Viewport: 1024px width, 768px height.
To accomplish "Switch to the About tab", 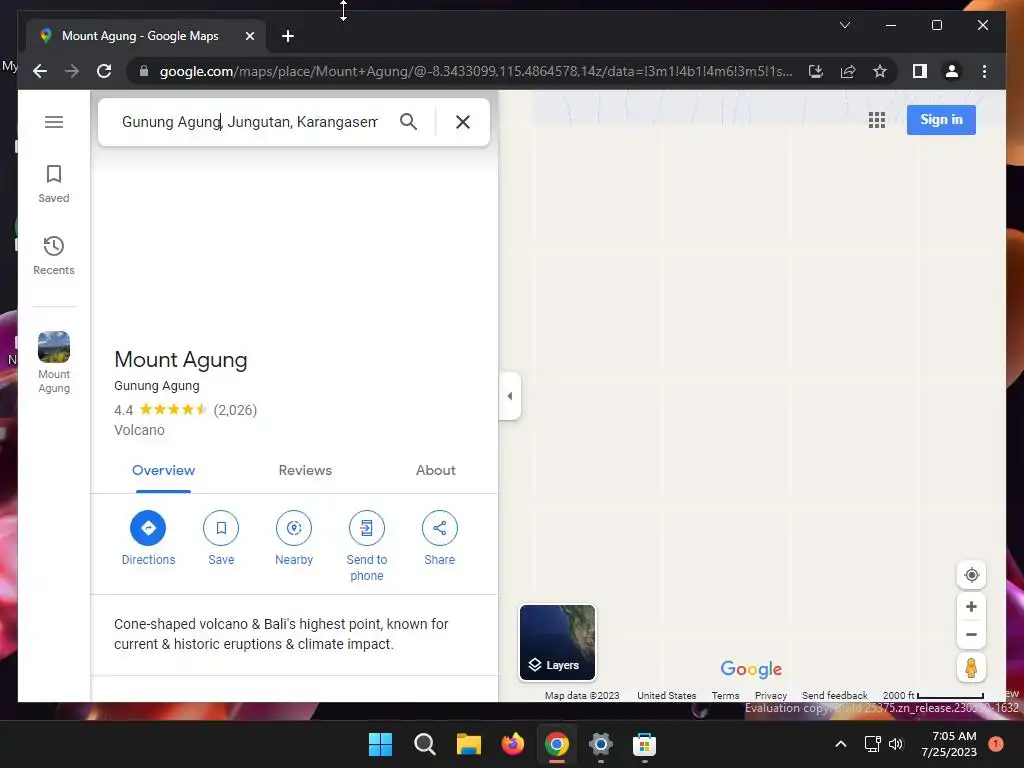I will pos(436,470).
